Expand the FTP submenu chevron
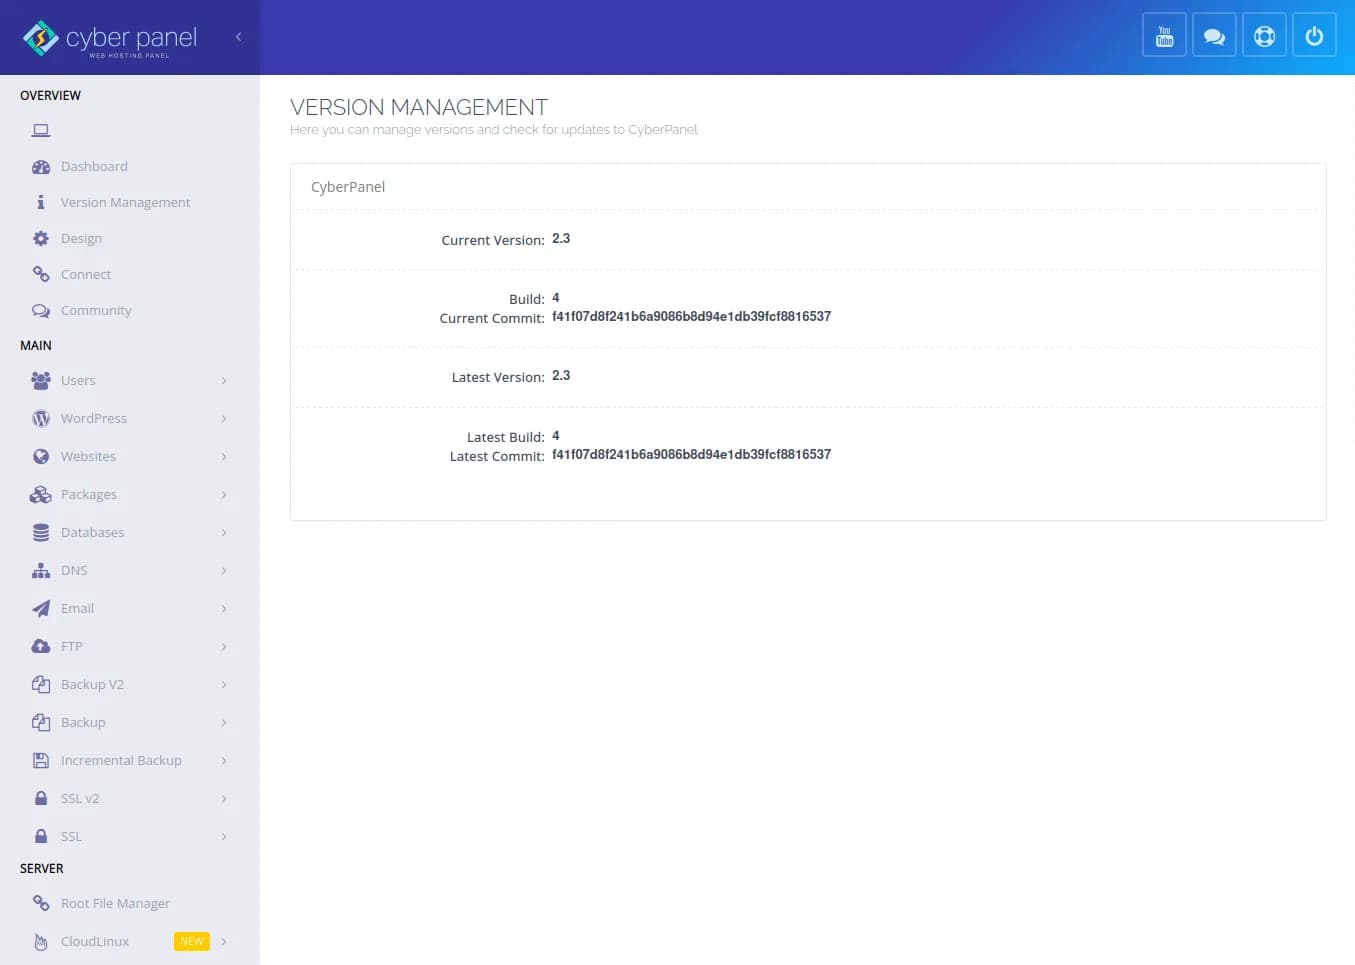The width and height of the screenshot is (1355, 965). (x=224, y=646)
